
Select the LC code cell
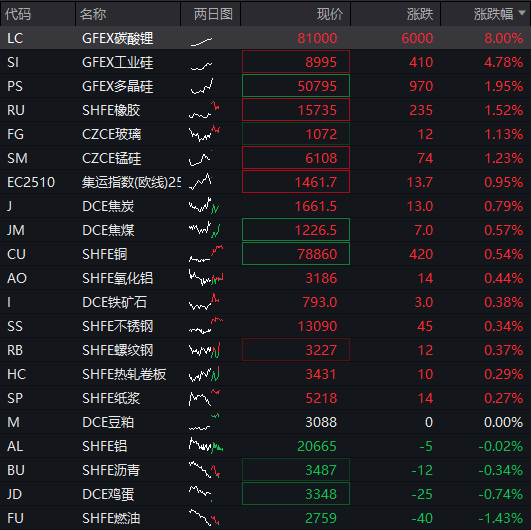point(15,38)
